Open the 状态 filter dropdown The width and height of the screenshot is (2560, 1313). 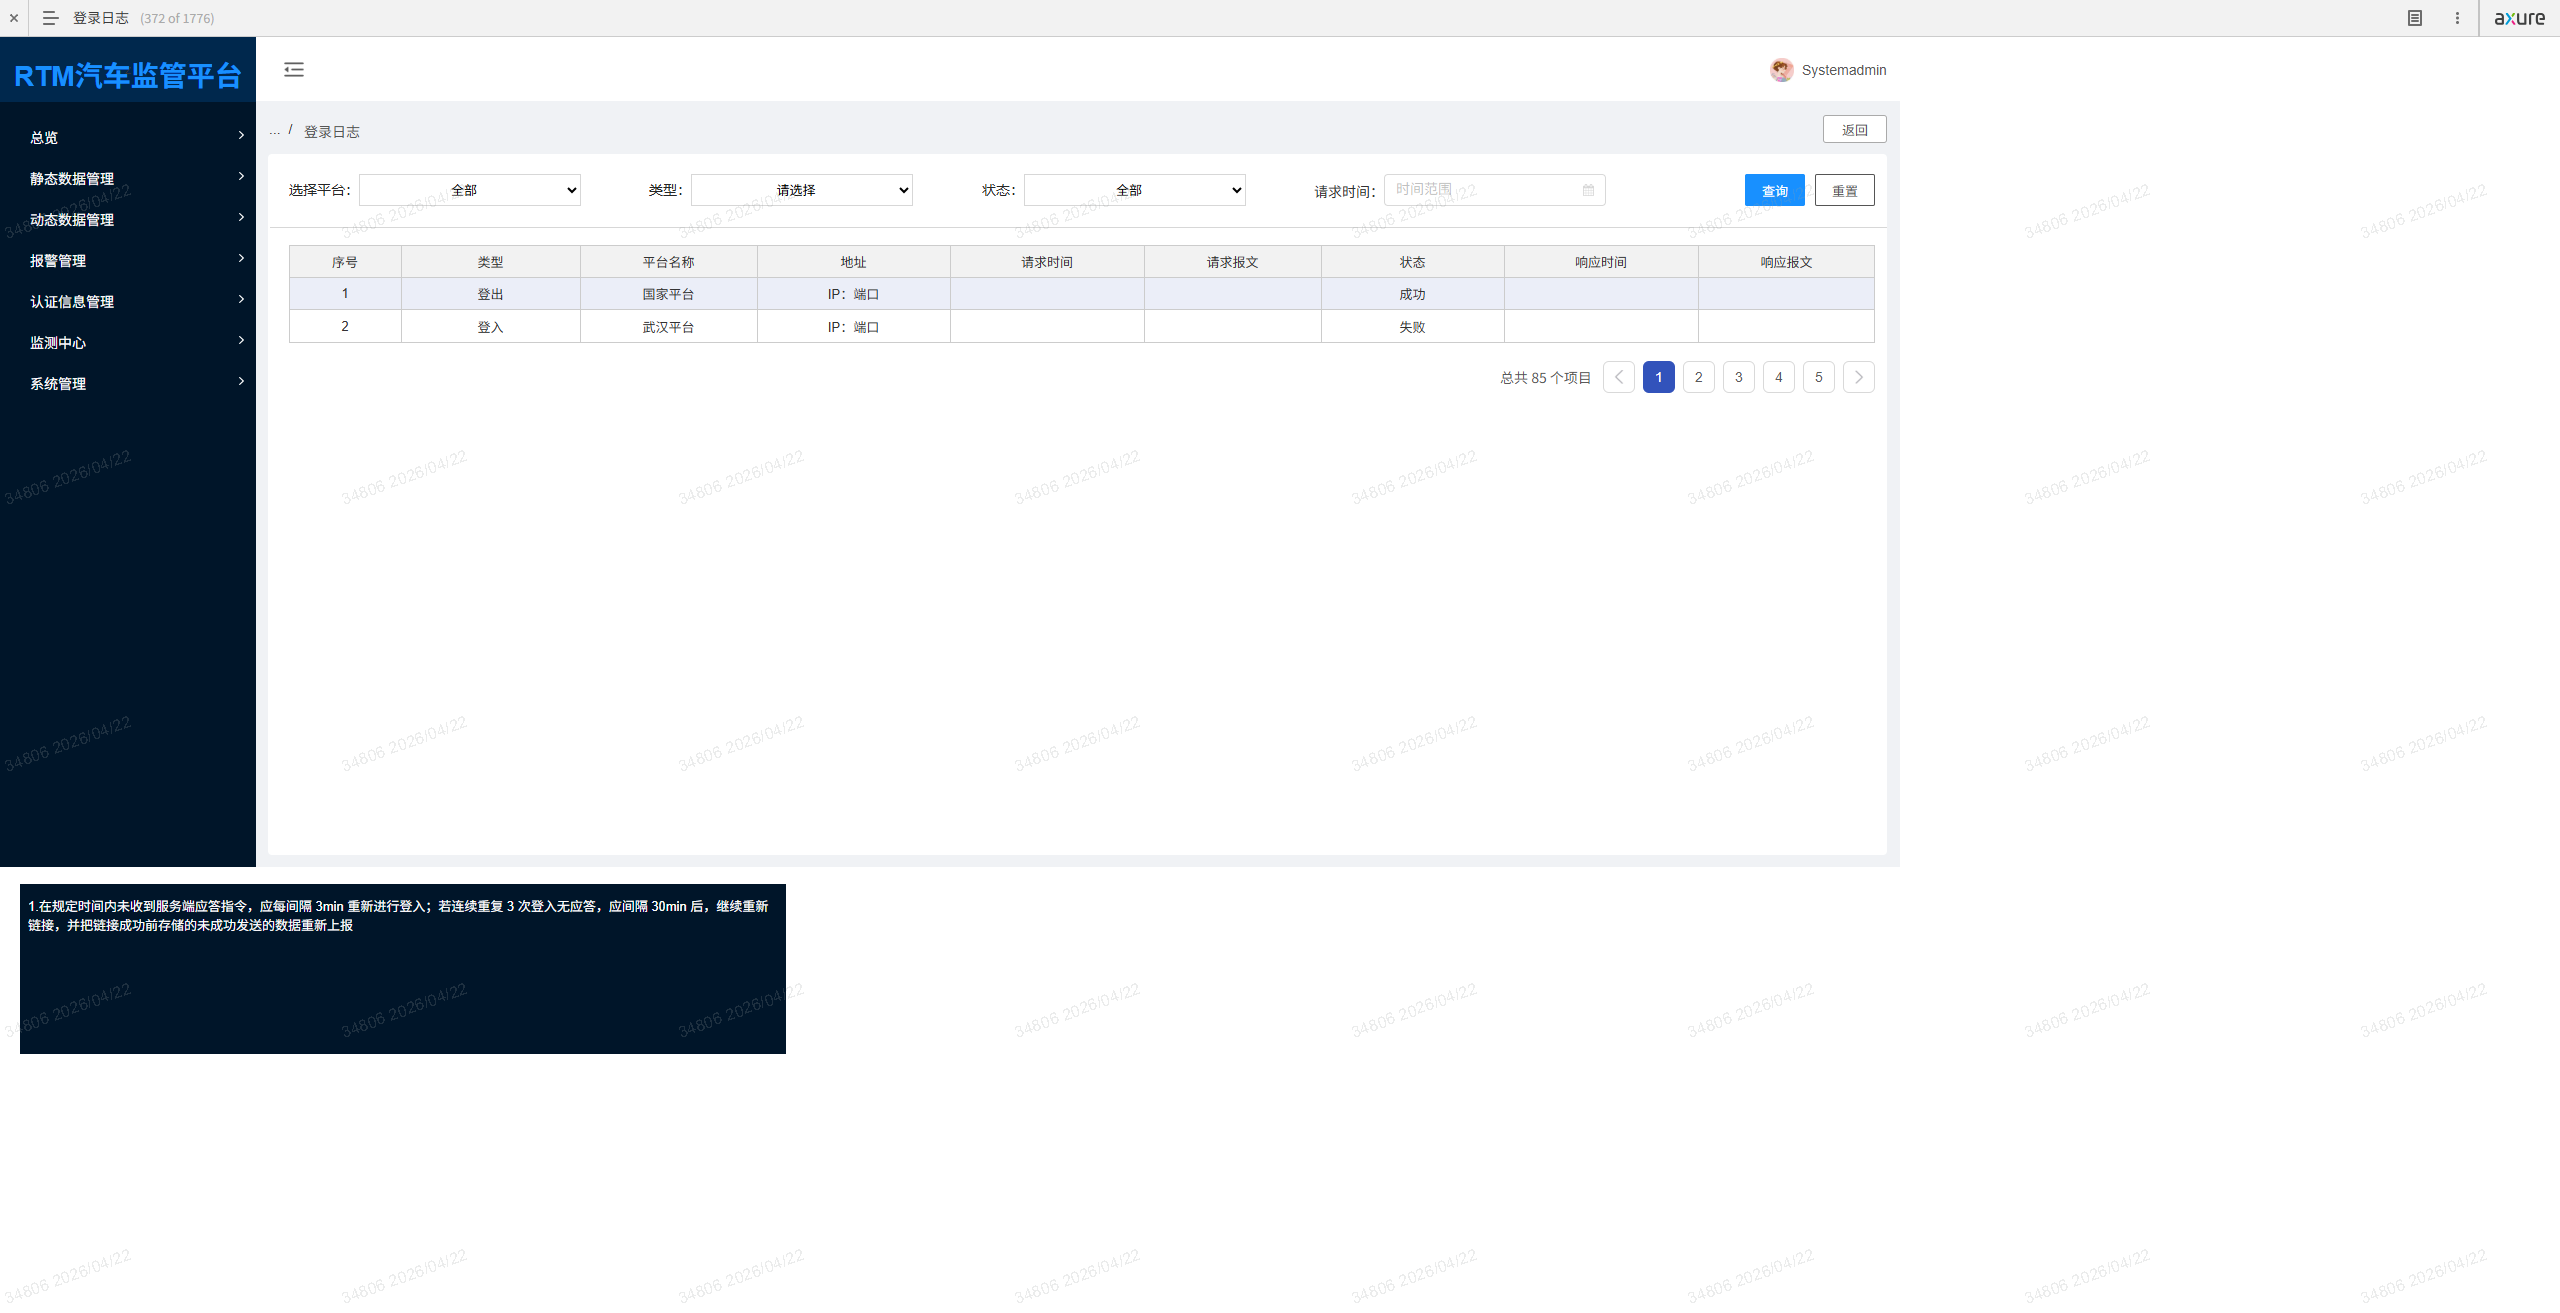1134,190
